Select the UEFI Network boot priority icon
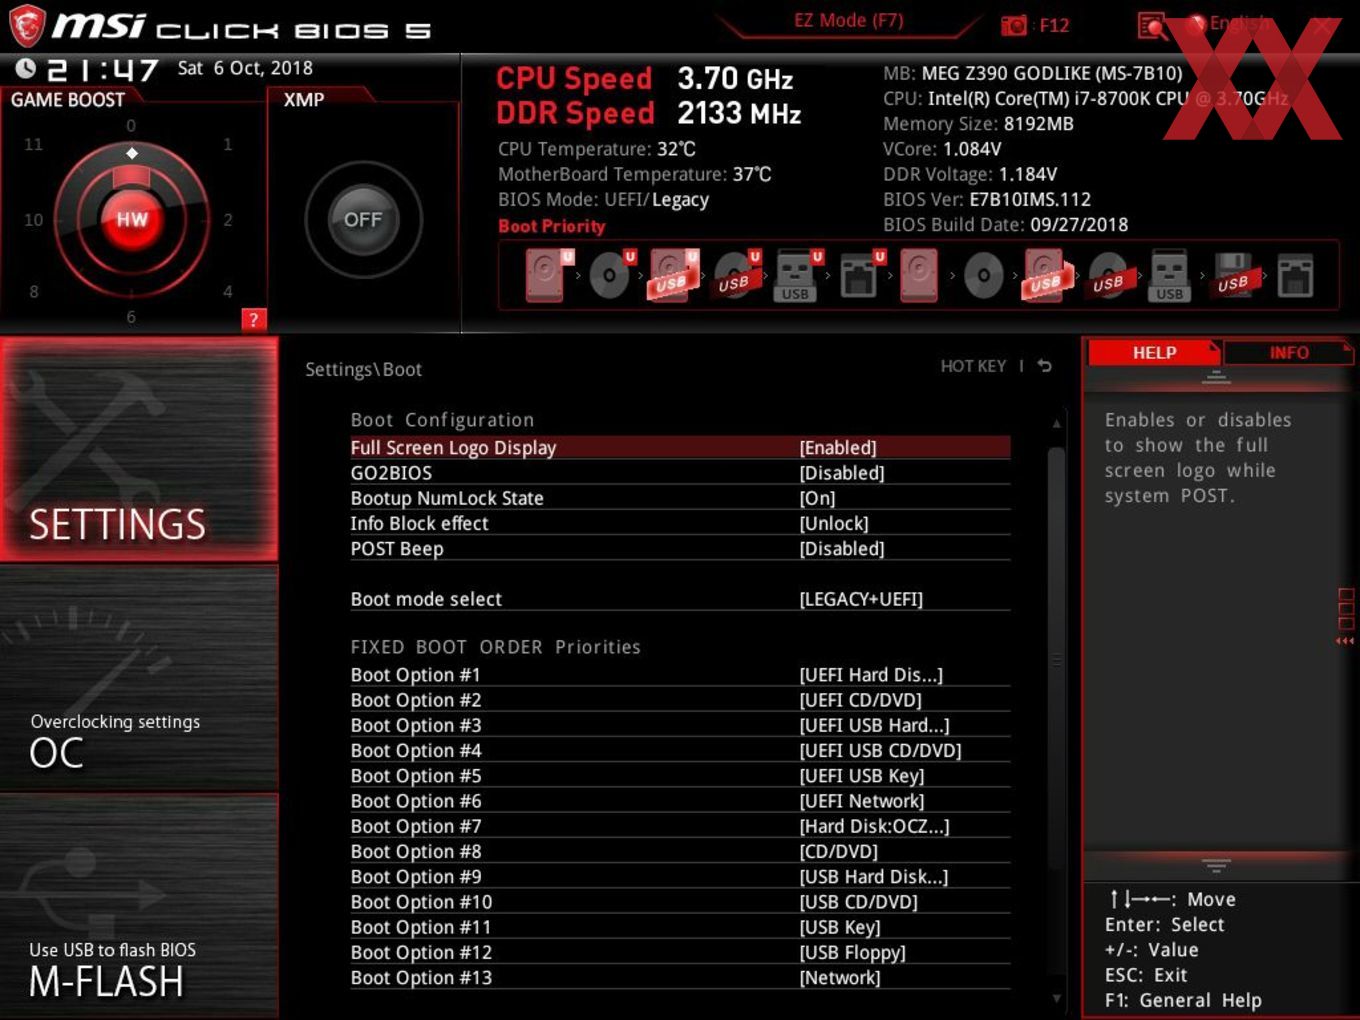The height and width of the screenshot is (1020, 1360). point(860,275)
